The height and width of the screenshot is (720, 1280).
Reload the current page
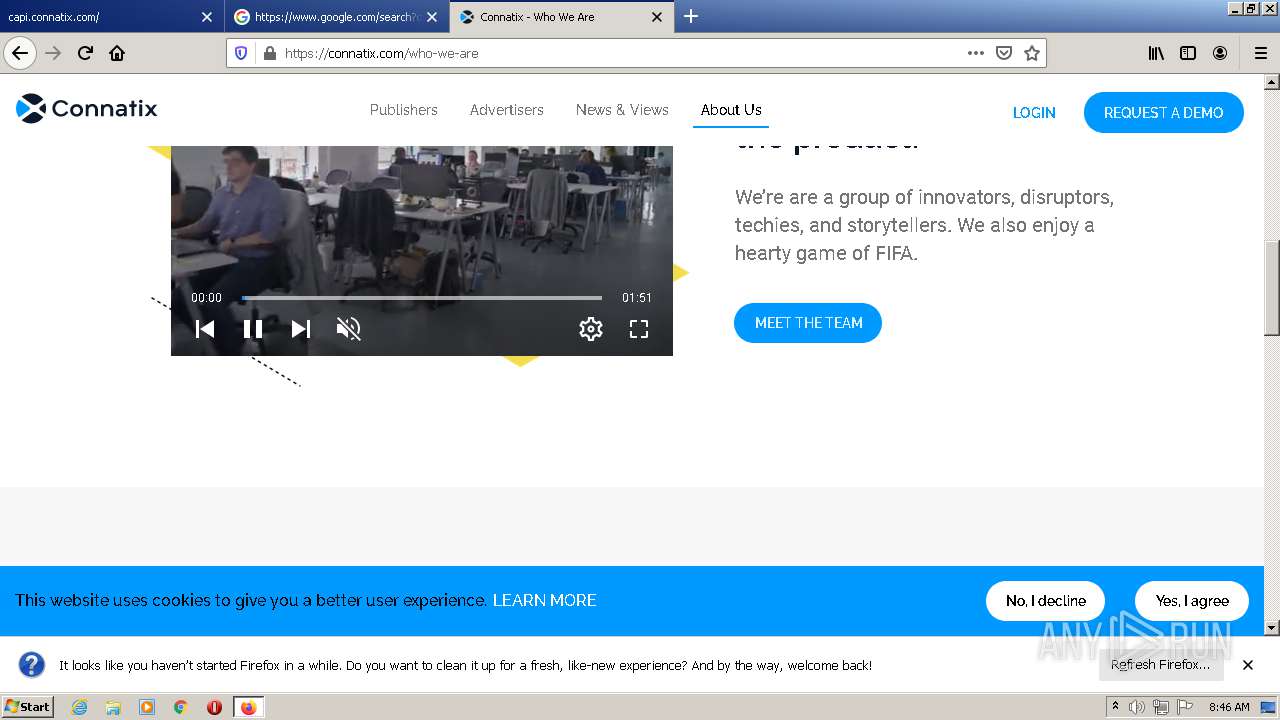pos(86,53)
